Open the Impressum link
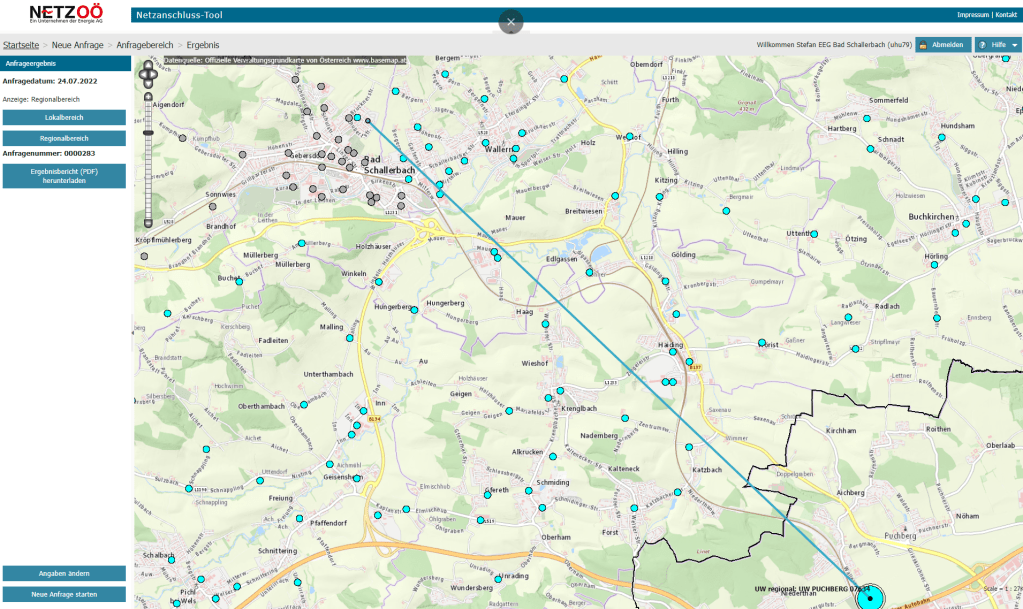 pos(972,15)
